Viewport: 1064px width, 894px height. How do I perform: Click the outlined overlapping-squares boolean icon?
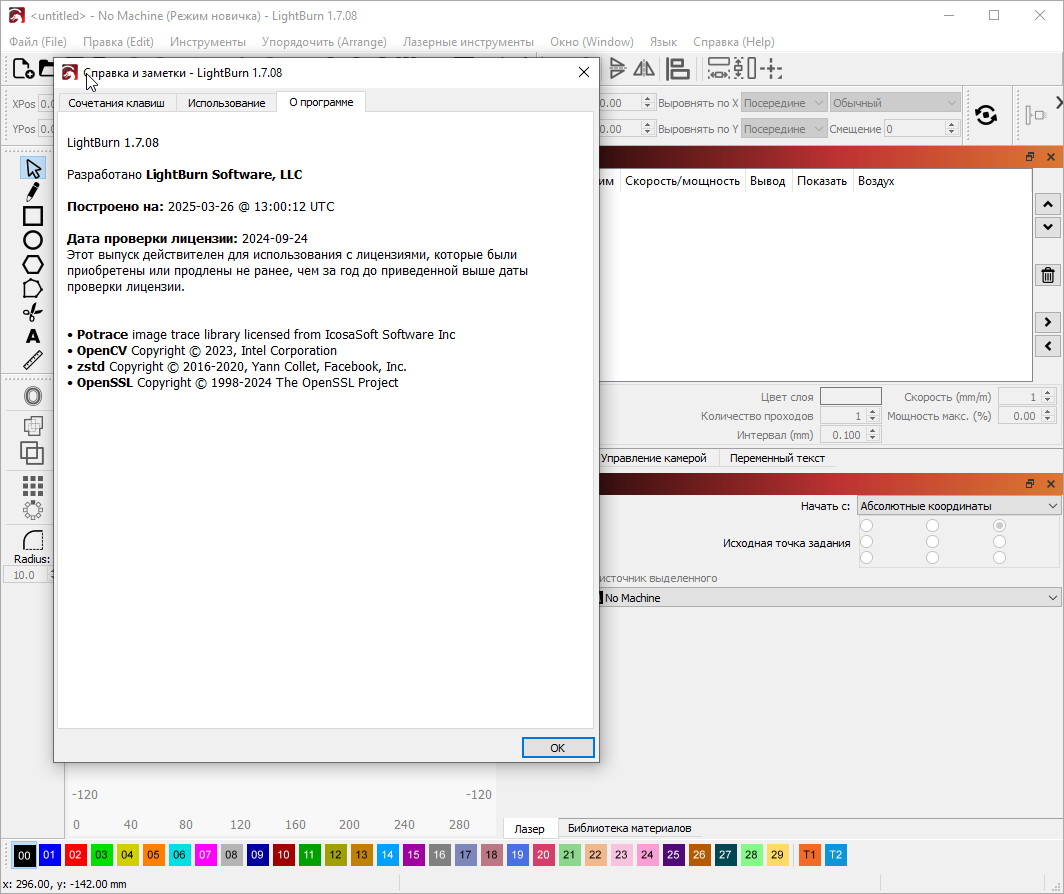33,426
